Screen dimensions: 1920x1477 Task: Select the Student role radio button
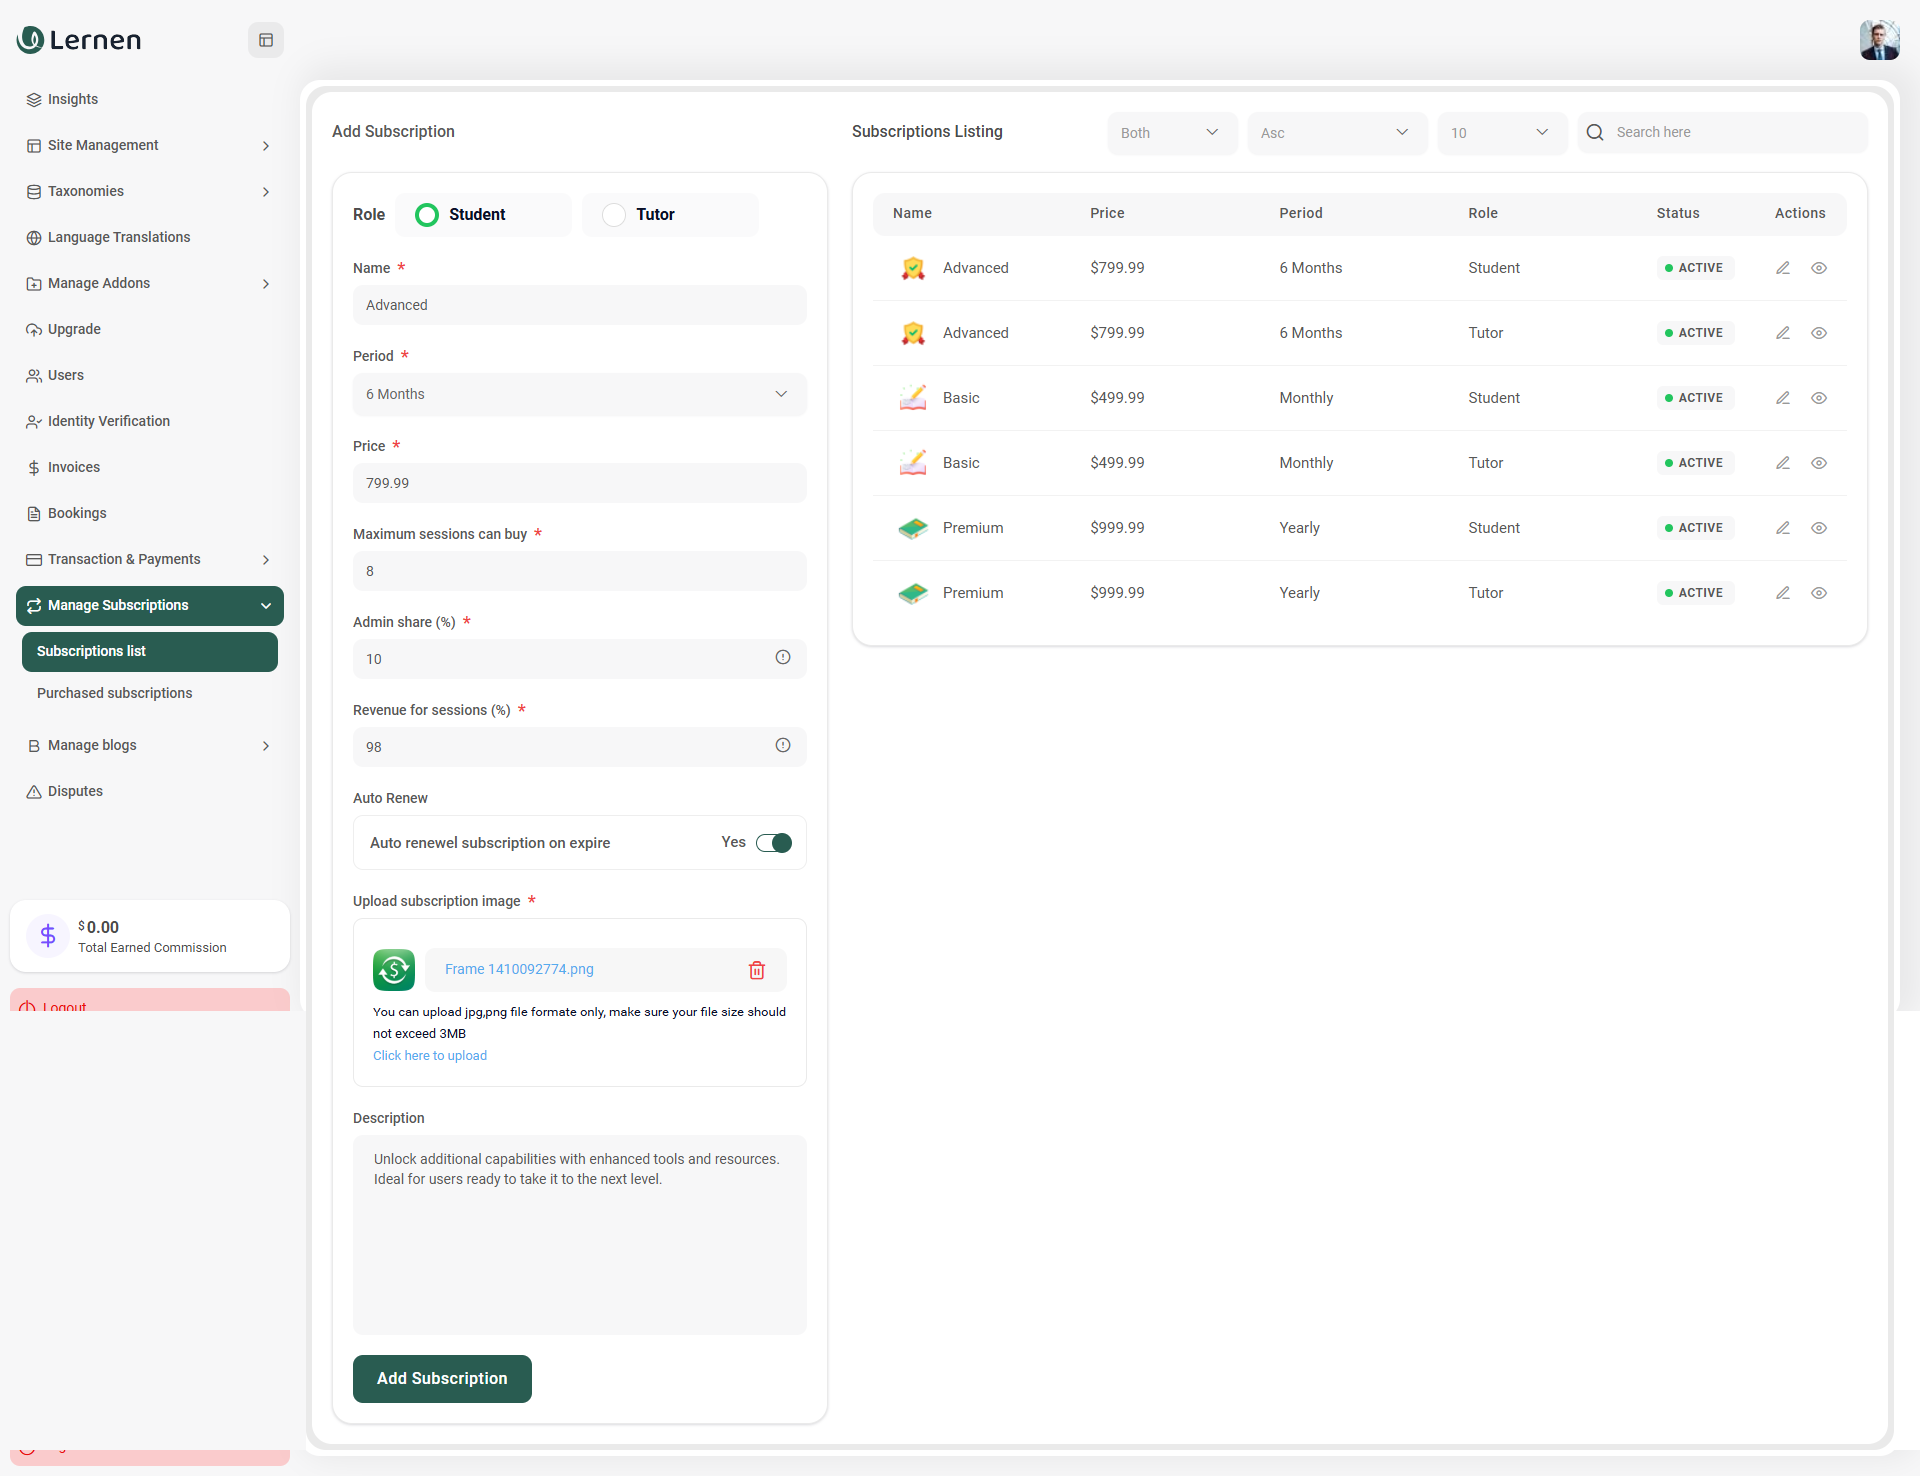click(x=427, y=215)
